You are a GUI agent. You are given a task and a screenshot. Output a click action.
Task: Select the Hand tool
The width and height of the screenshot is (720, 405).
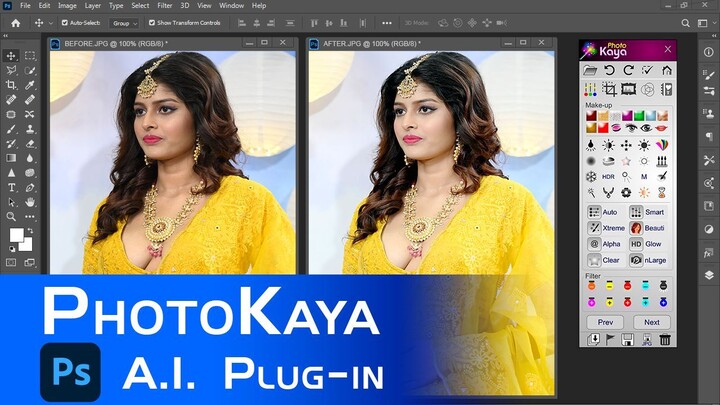[x=30, y=202]
